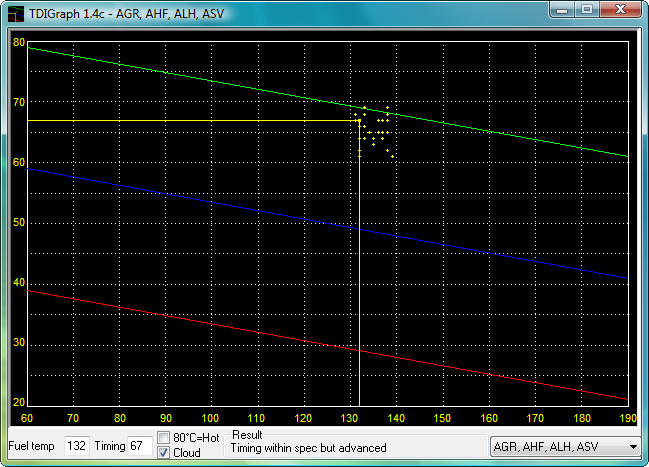Click the 190 label on horizontal axis
649x467 pixels.
pos(625,417)
